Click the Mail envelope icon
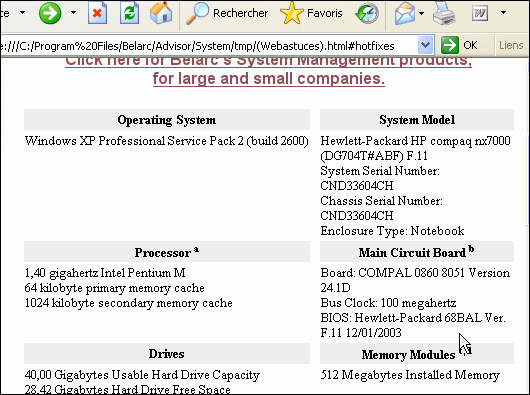The width and height of the screenshot is (530, 395). pyautogui.click(x=405, y=13)
